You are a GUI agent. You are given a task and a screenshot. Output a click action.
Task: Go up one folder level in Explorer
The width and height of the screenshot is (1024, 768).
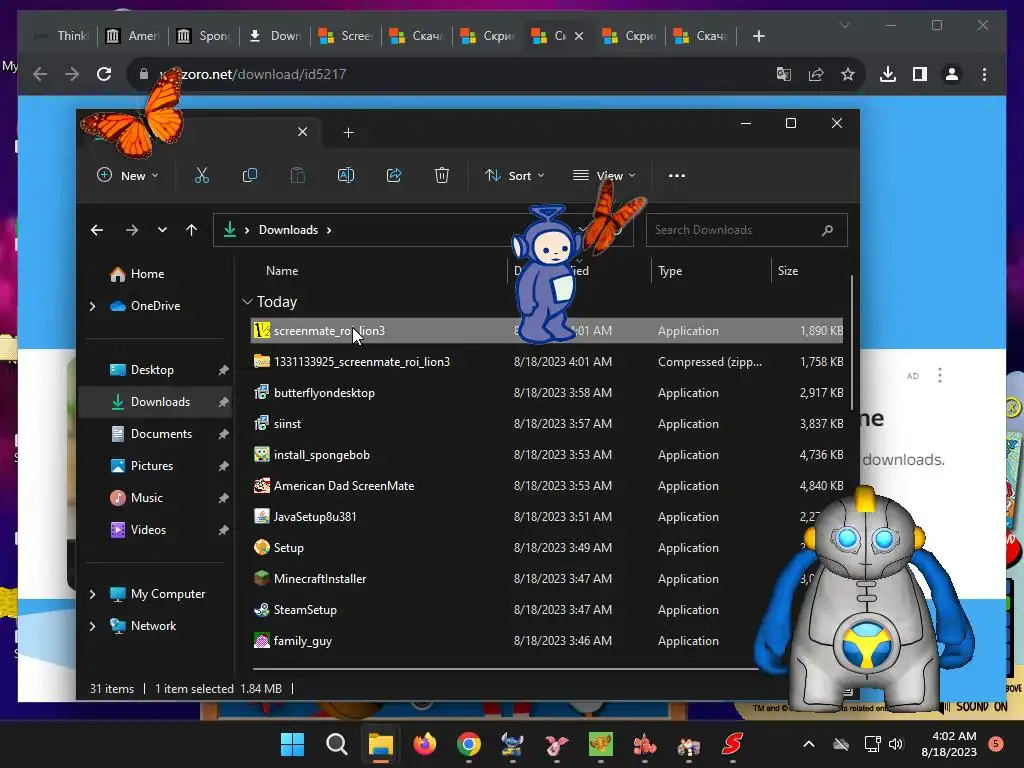191,230
